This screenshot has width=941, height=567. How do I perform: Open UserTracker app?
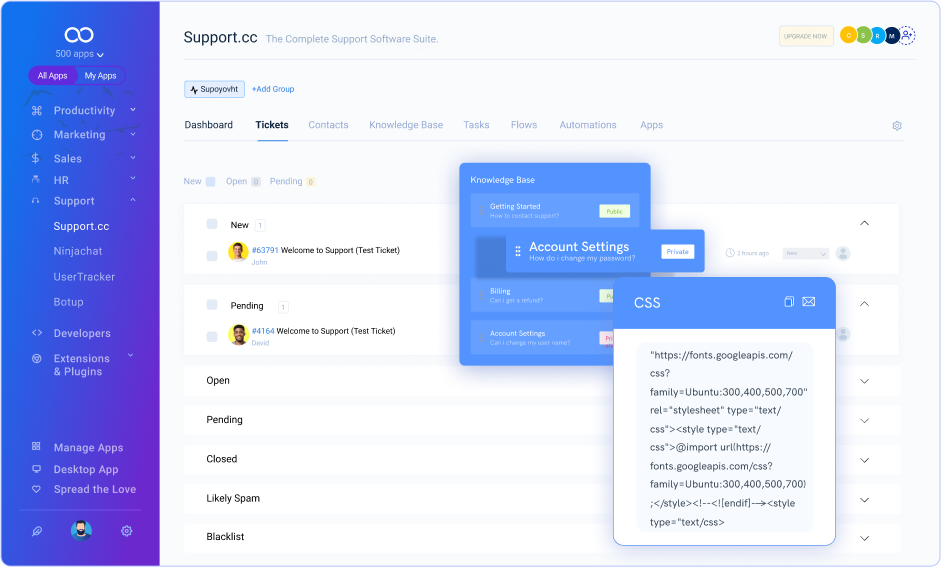pyautogui.click(x=84, y=277)
